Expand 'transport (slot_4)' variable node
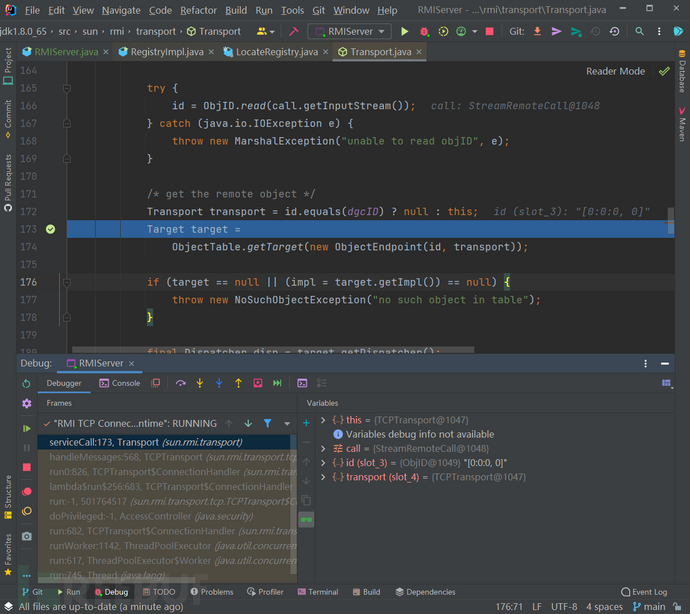 [x=323, y=477]
